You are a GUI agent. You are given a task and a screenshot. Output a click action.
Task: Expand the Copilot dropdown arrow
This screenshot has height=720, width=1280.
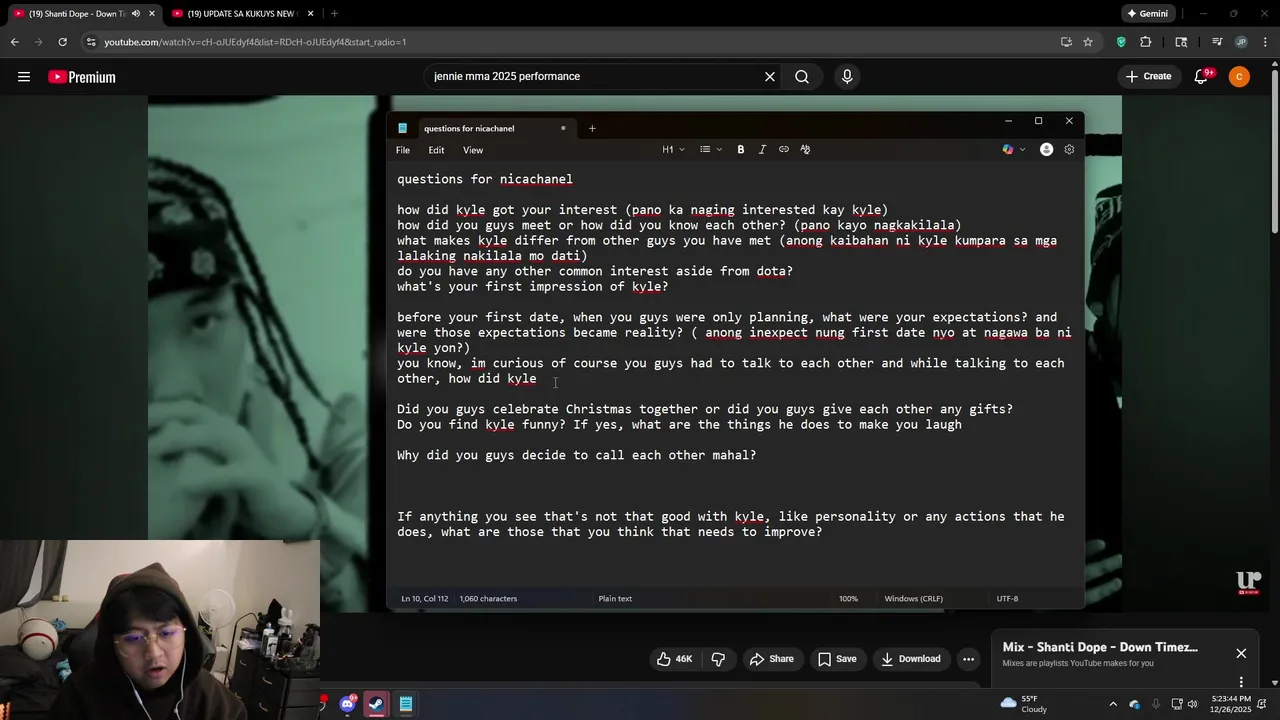tap(1023, 150)
